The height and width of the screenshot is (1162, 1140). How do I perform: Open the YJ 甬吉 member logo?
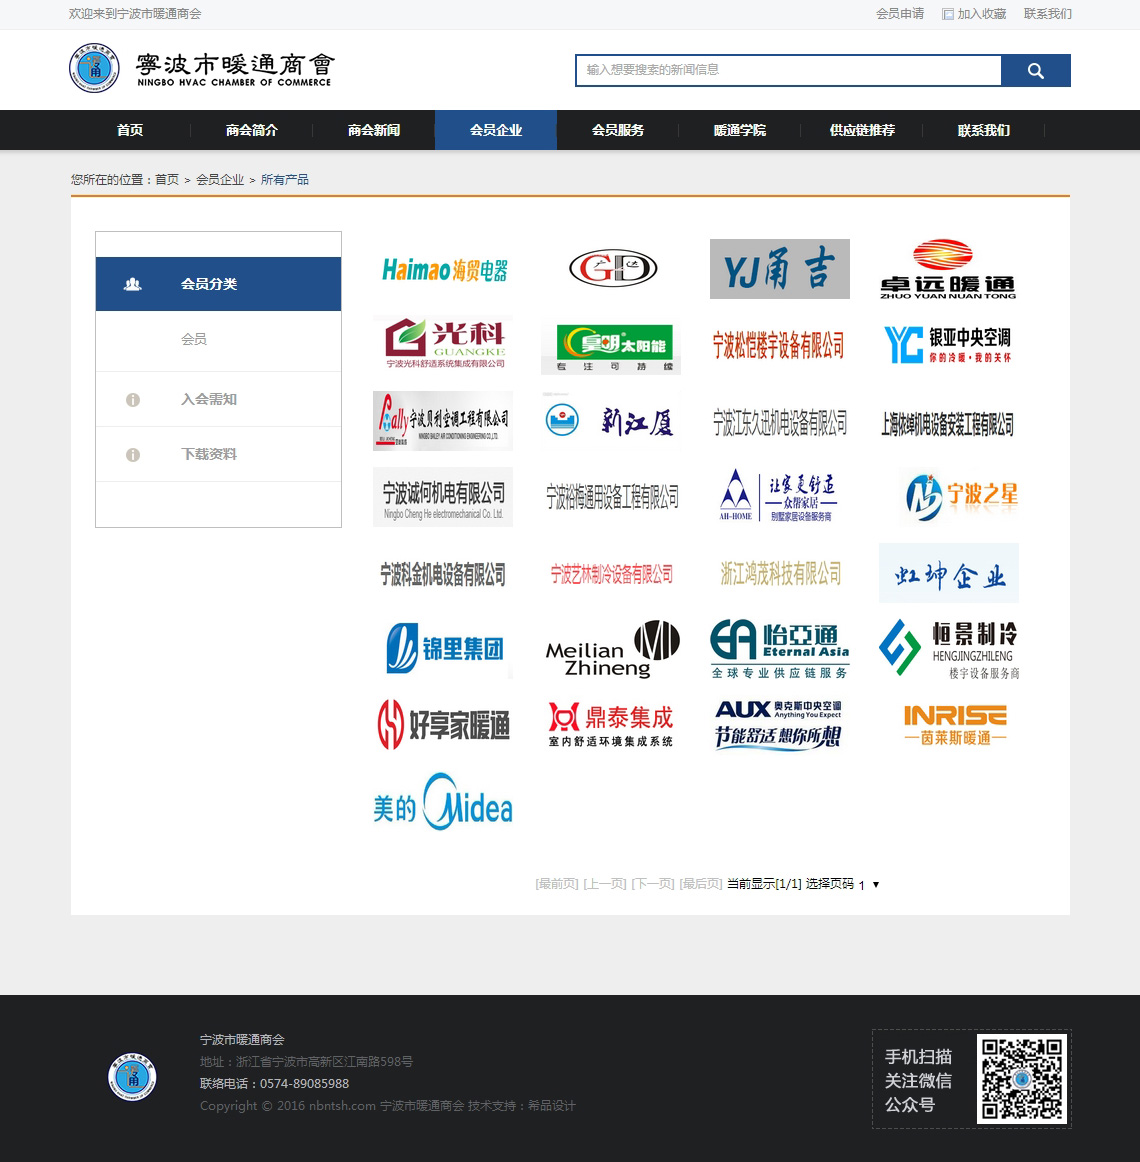[x=780, y=269]
